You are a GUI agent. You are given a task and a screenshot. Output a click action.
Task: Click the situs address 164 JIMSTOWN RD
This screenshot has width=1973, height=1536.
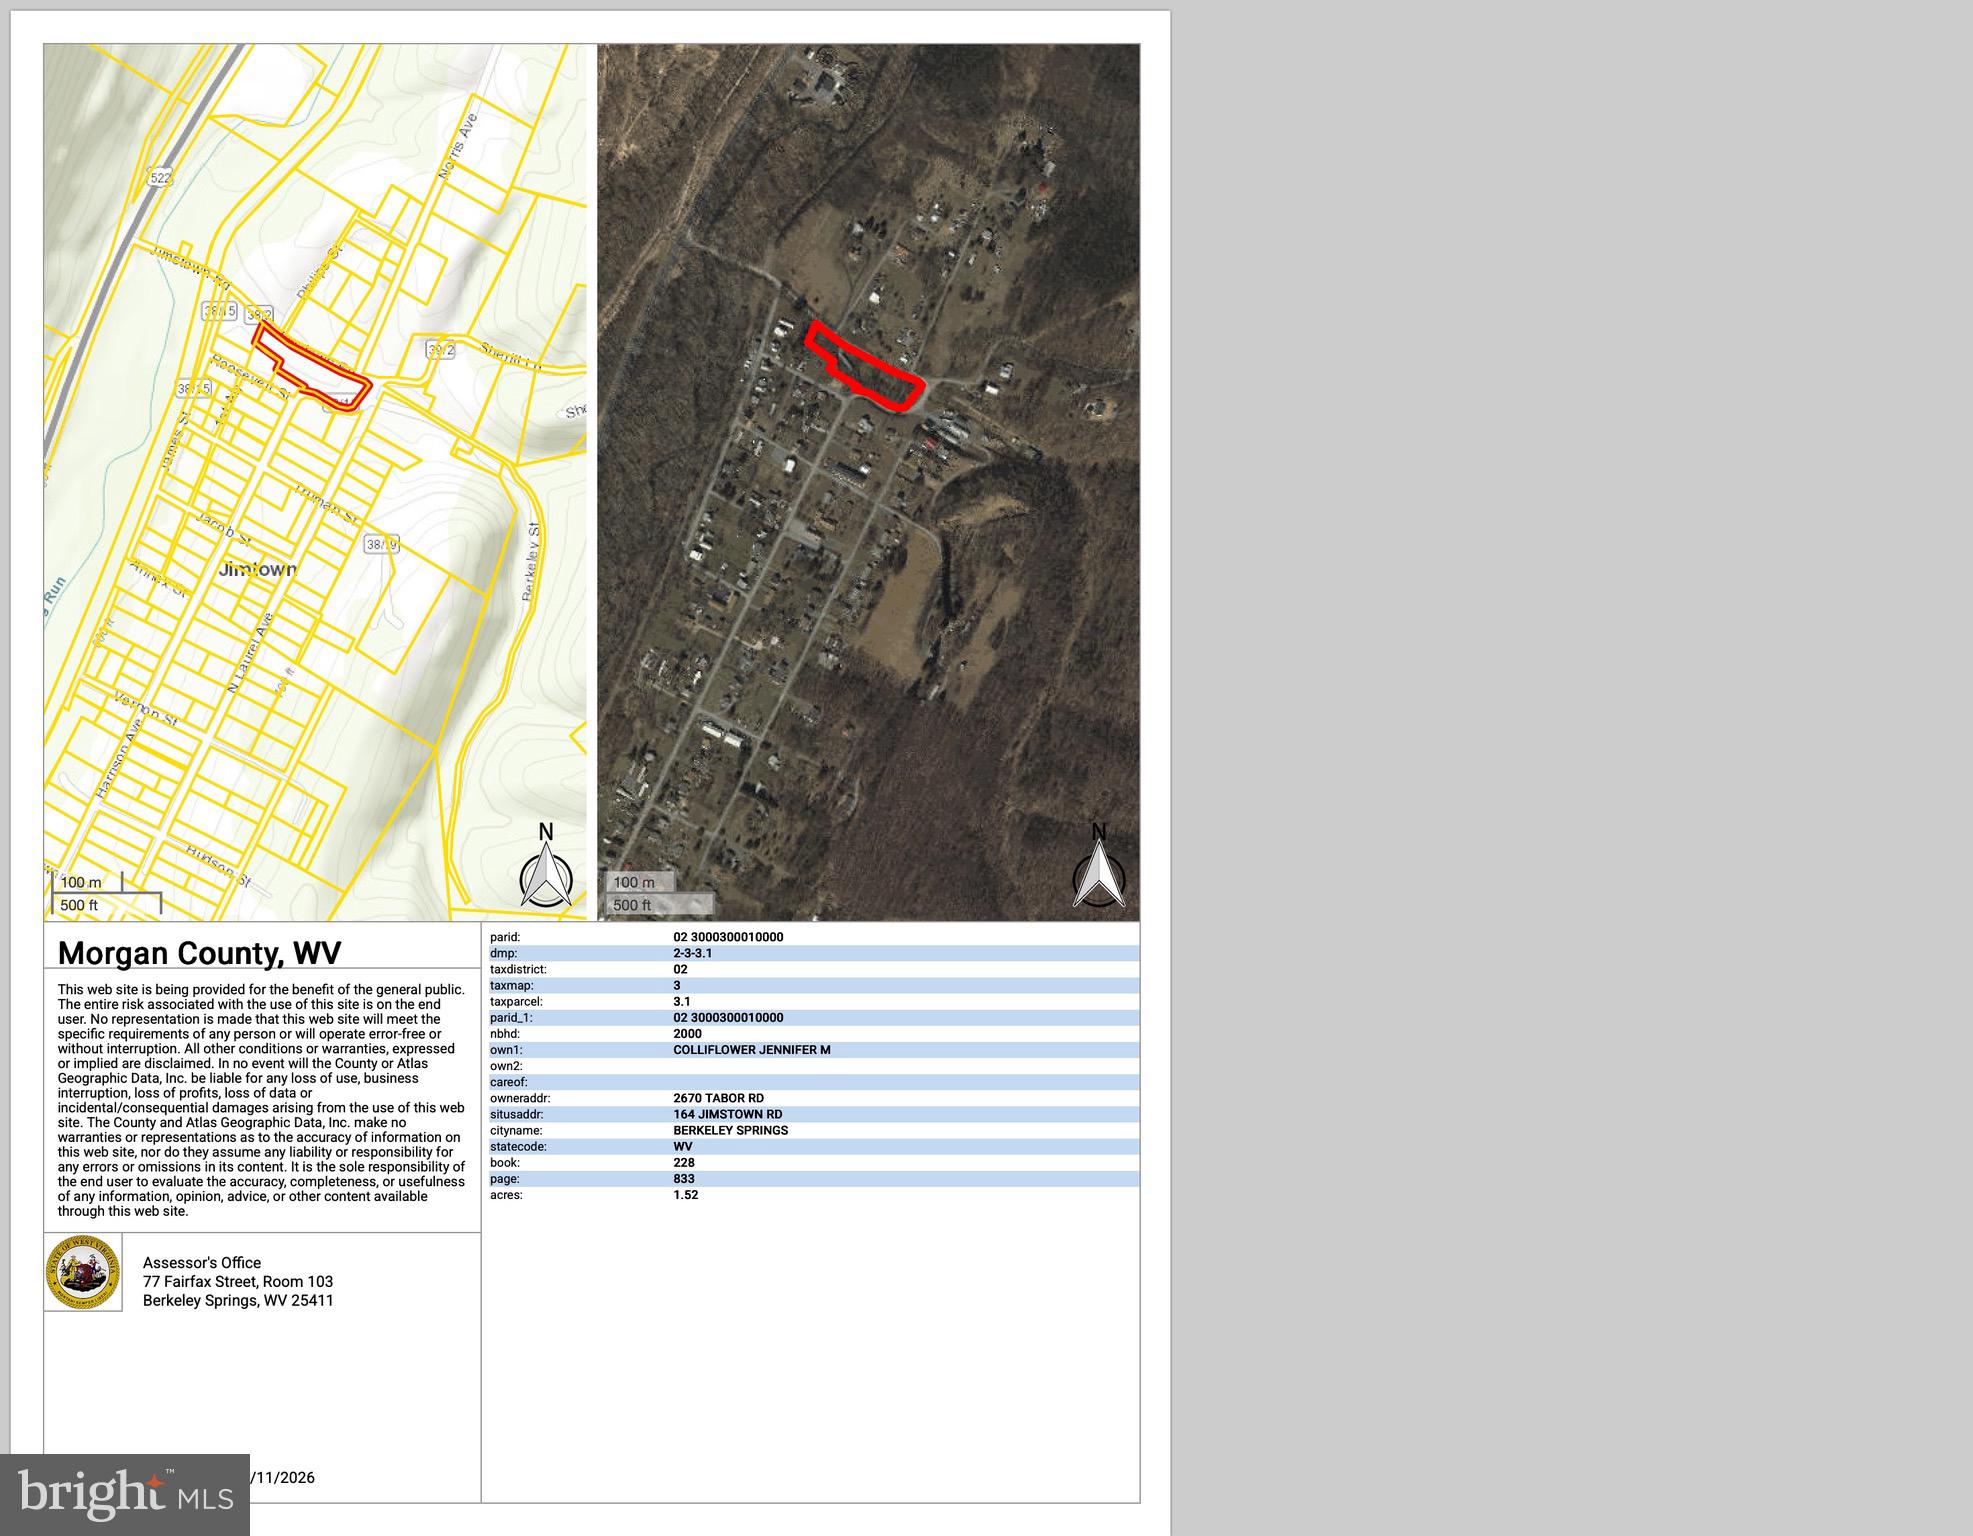point(727,1114)
